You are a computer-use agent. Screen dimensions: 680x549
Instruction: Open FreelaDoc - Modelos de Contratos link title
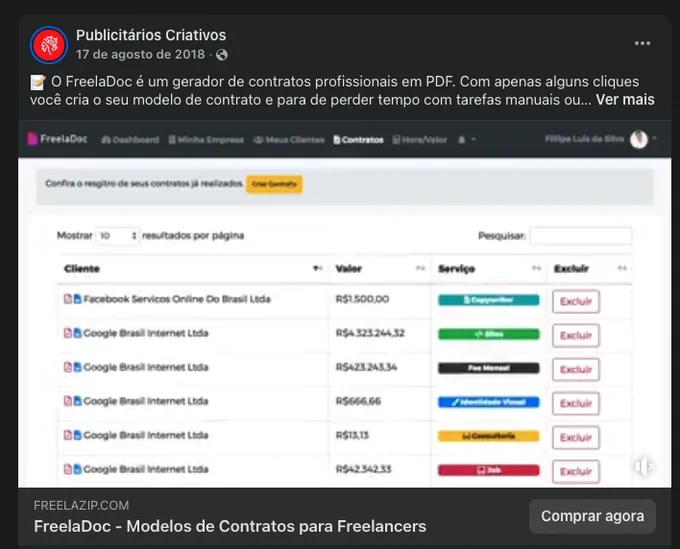point(230,526)
